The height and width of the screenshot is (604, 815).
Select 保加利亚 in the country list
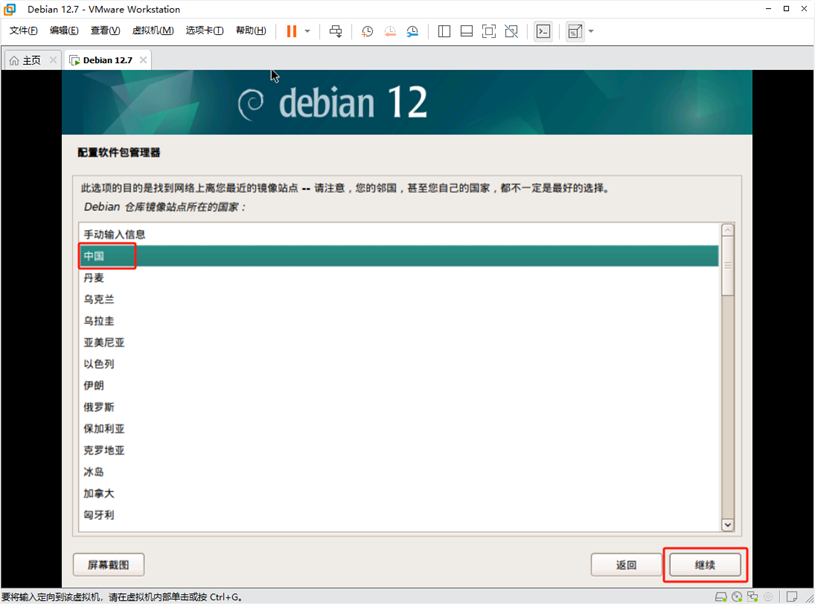(x=399, y=429)
